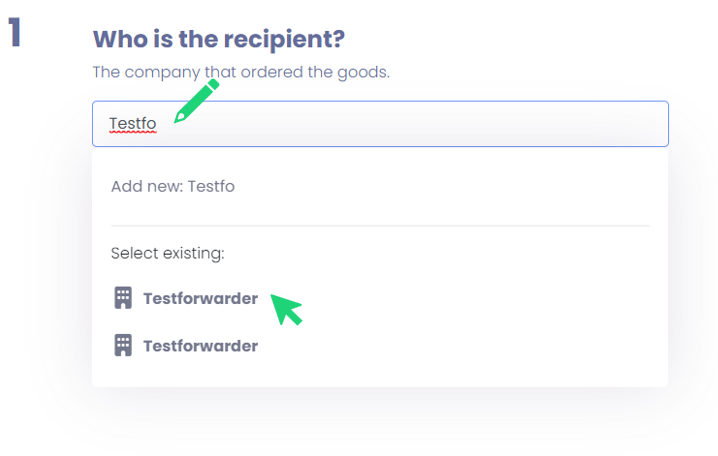Screen dimensions: 718x456
Task: Click the subtitle about the ordering company
Action: pyautogui.click(x=240, y=72)
